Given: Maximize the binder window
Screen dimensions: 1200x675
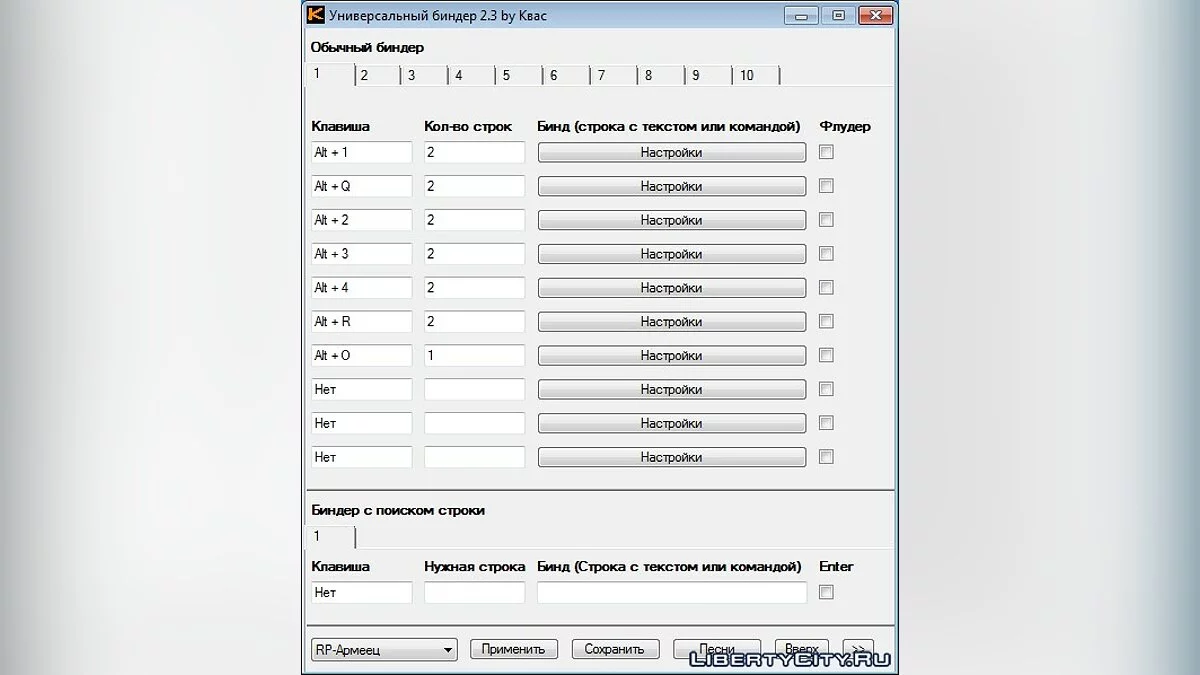Looking at the screenshot, I should [x=838, y=15].
